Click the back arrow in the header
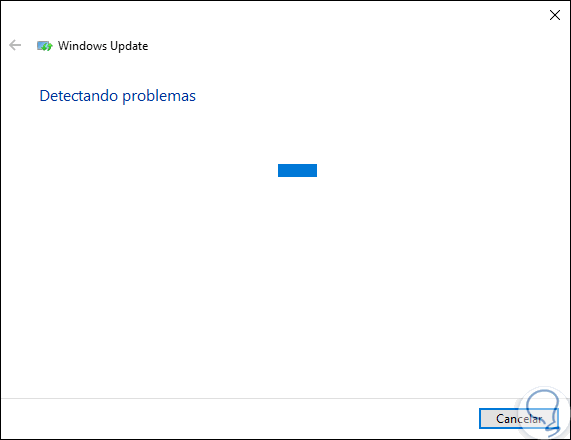The height and width of the screenshot is (440, 571). [x=15, y=45]
